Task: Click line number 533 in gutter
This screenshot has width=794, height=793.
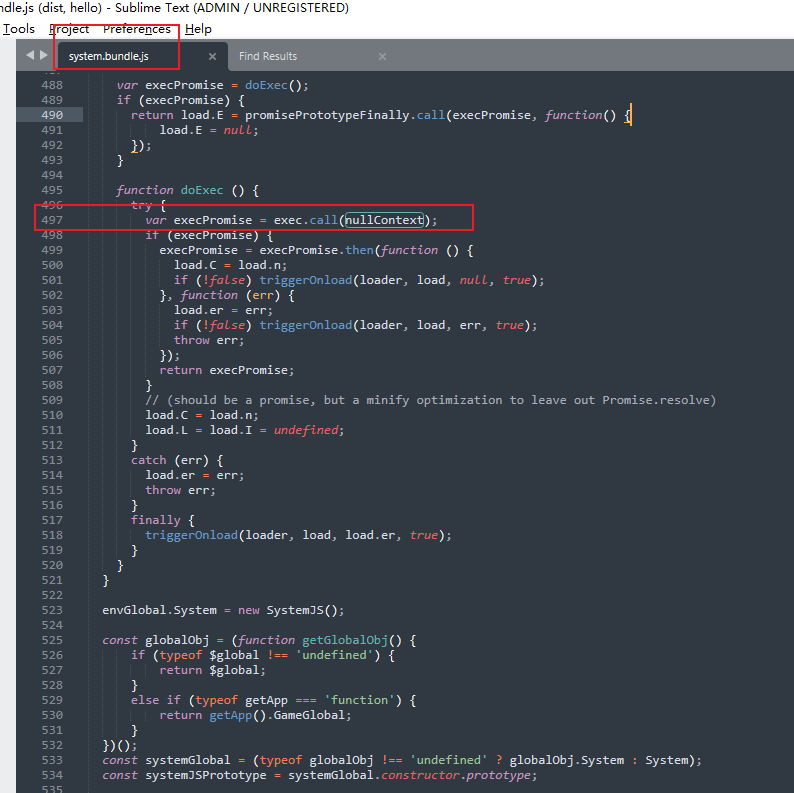Action: (x=52, y=760)
